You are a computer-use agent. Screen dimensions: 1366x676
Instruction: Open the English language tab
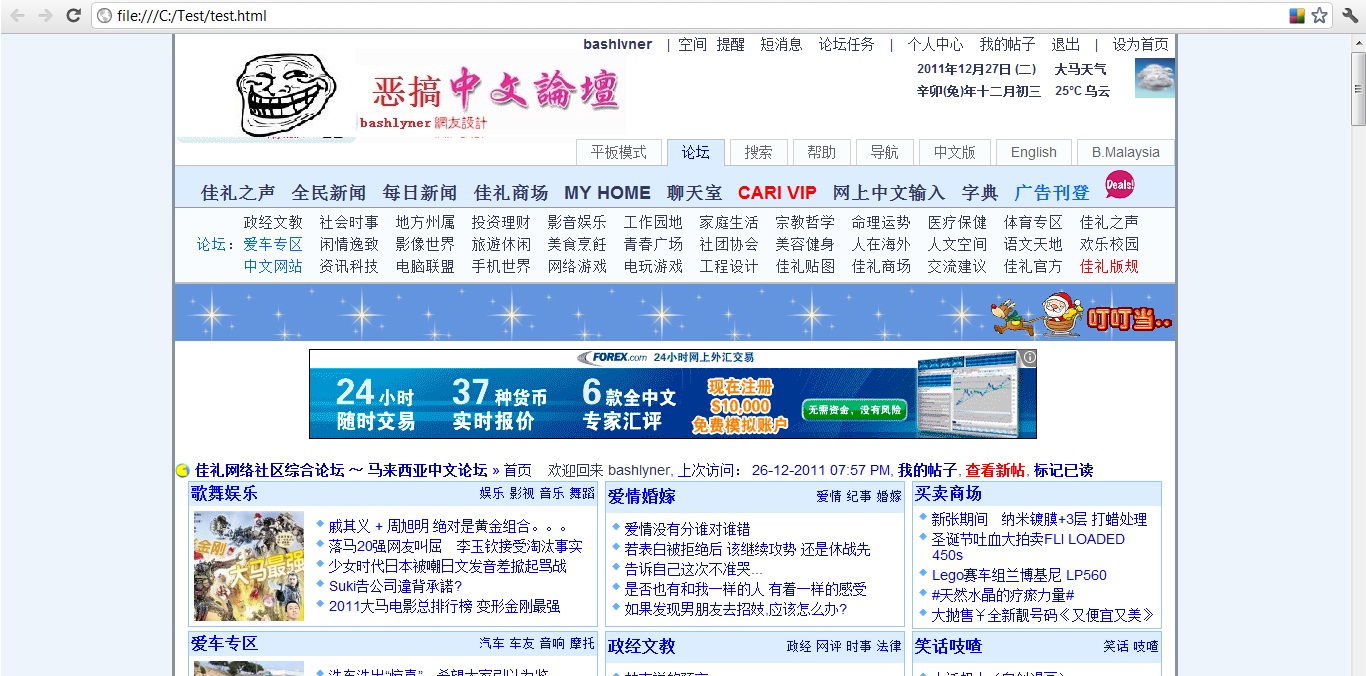click(x=1033, y=152)
